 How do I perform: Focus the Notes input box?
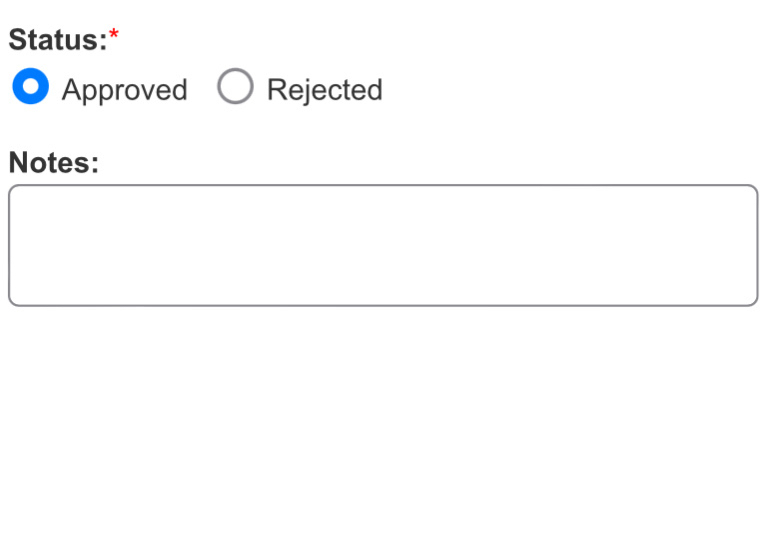(383, 245)
